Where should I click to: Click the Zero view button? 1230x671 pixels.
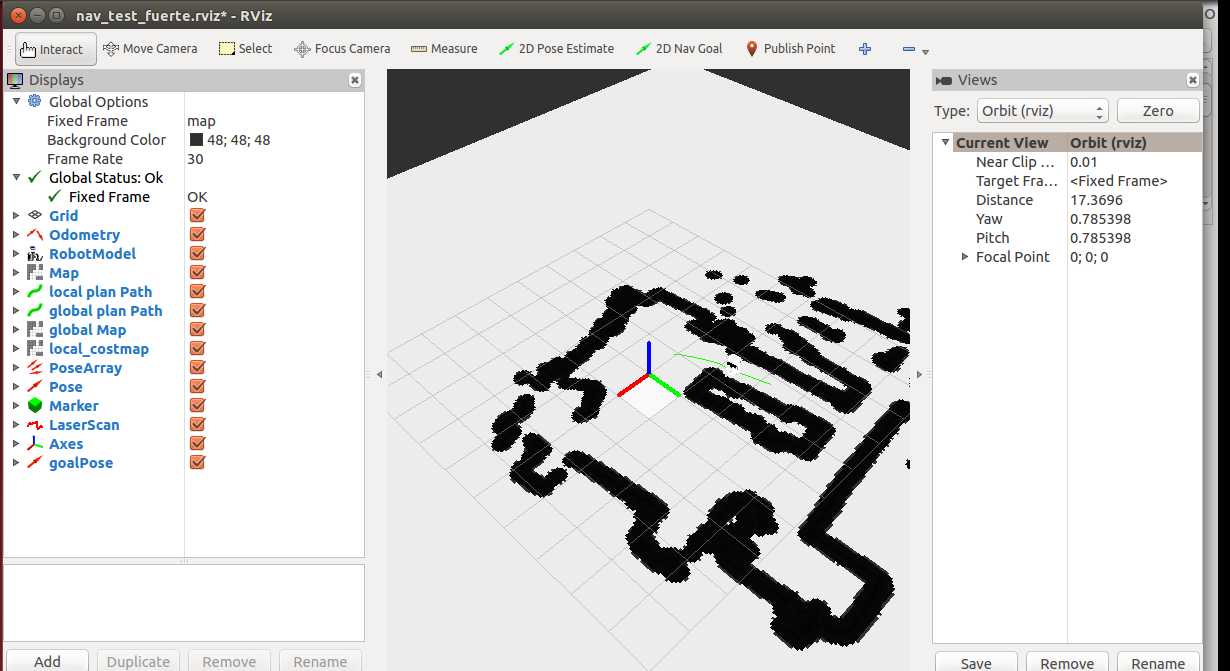tap(1158, 111)
